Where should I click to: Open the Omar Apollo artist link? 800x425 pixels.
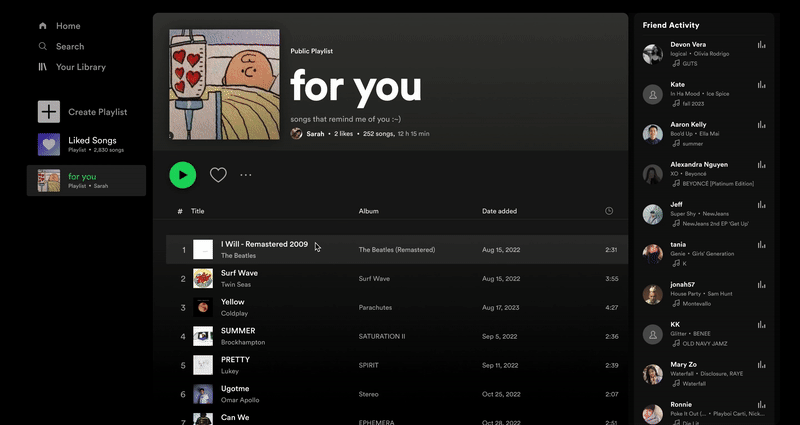pyautogui.click(x=240, y=400)
